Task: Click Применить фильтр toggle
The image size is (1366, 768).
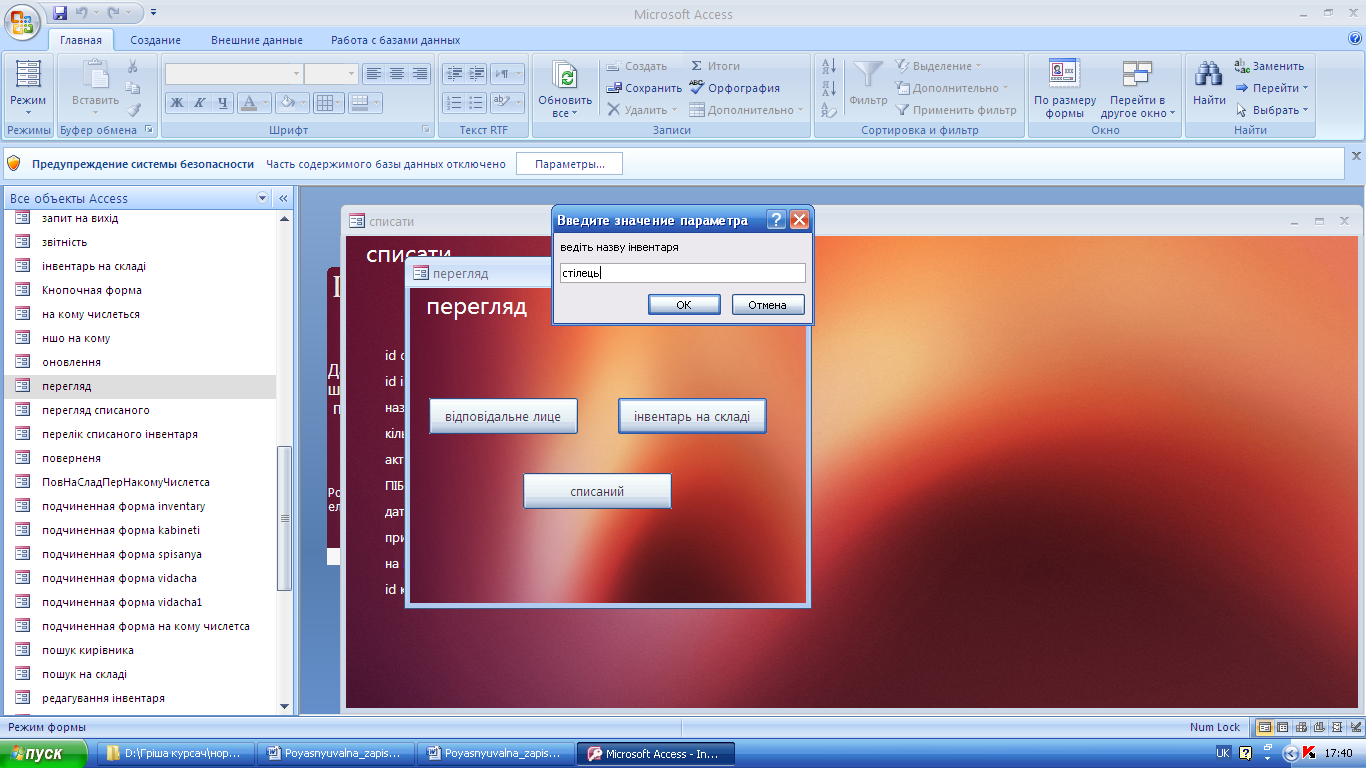Action: click(x=956, y=110)
